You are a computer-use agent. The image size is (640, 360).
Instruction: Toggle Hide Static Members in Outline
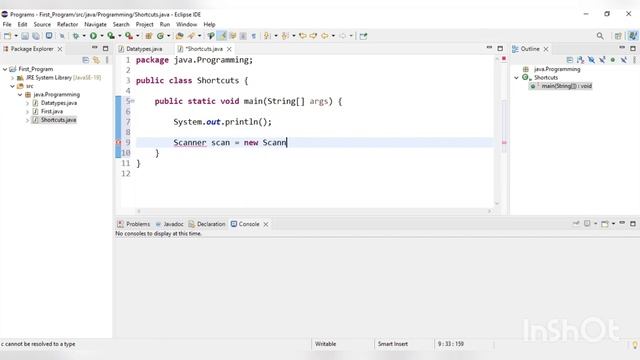pyautogui.click(x=602, y=60)
